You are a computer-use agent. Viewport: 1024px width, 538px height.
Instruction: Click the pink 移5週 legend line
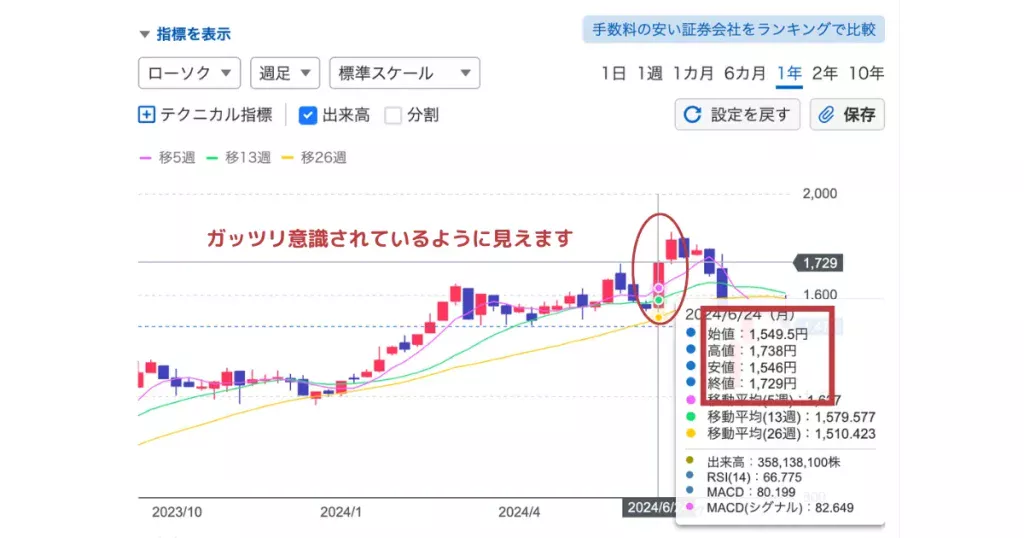click(144, 157)
